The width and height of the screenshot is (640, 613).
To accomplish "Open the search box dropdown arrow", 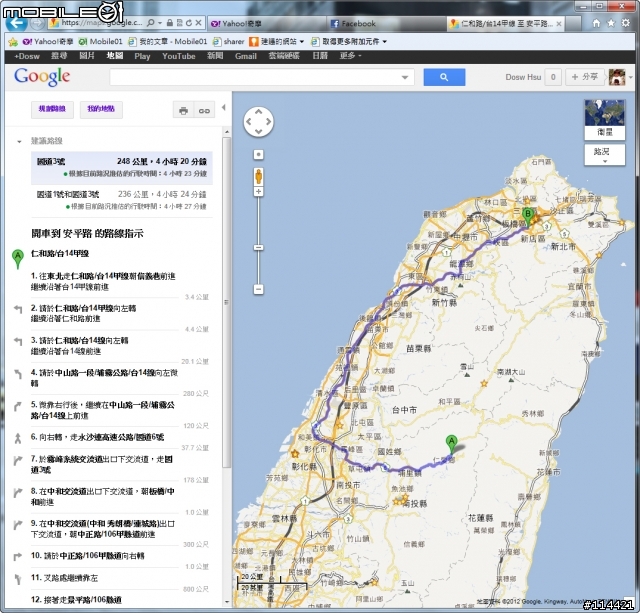I will (405, 77).
